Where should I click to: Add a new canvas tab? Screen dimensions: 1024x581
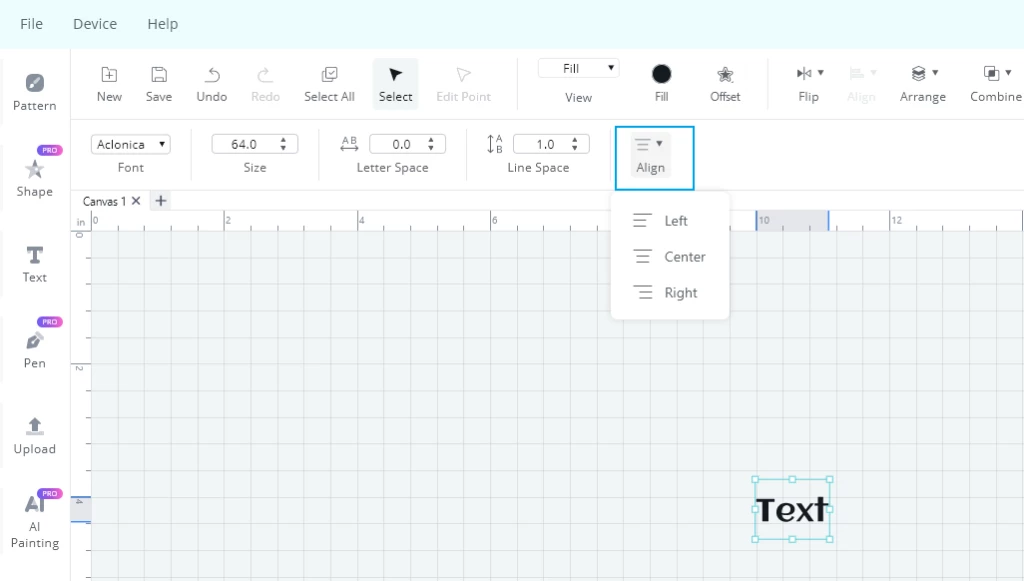click(x=161, y=201)
